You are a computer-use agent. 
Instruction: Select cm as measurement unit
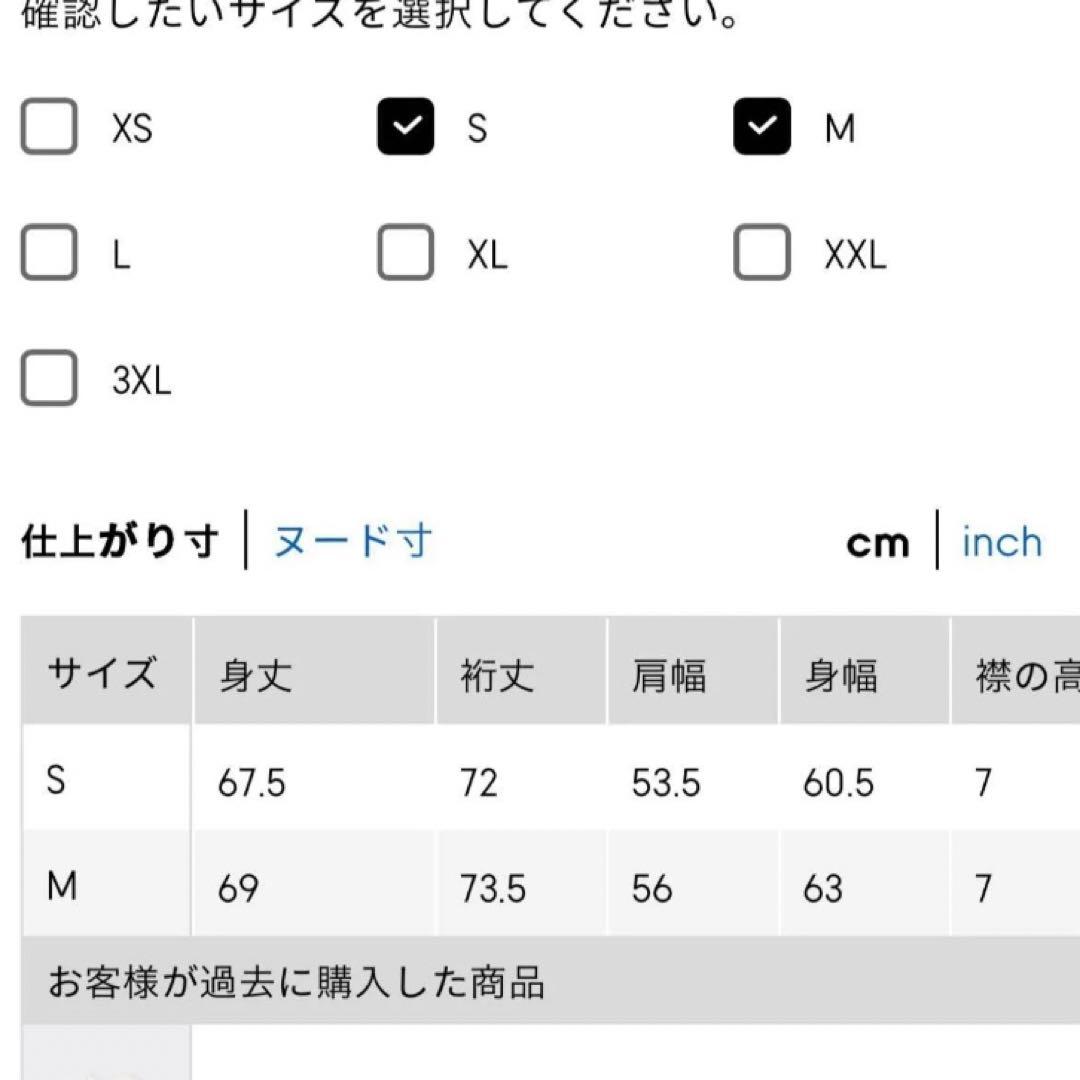pos(877,543)
